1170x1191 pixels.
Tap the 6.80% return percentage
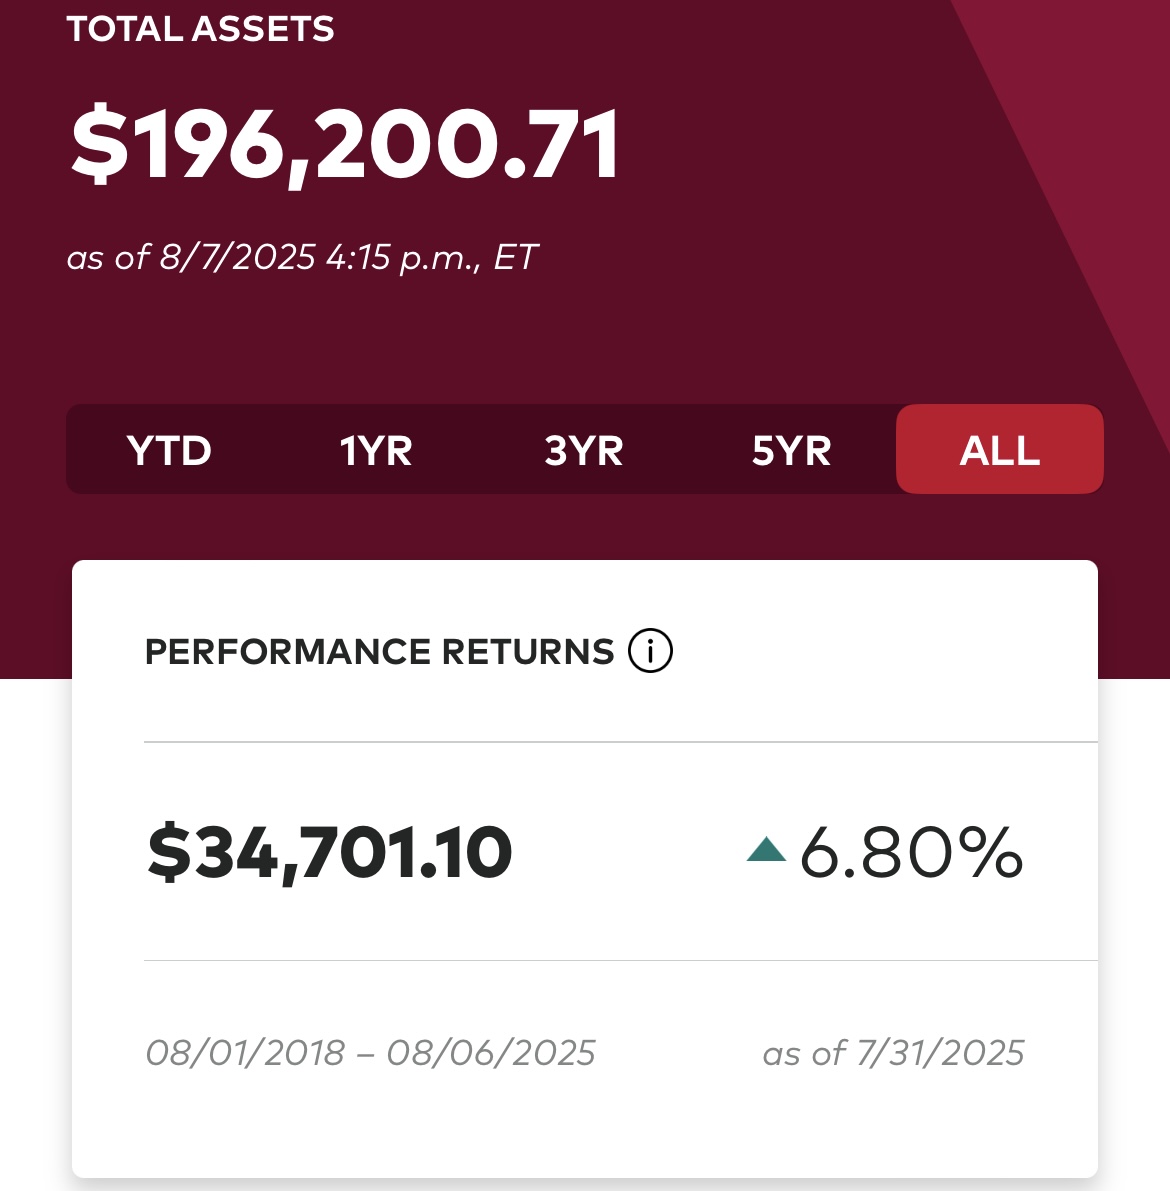tap(911, 853)
